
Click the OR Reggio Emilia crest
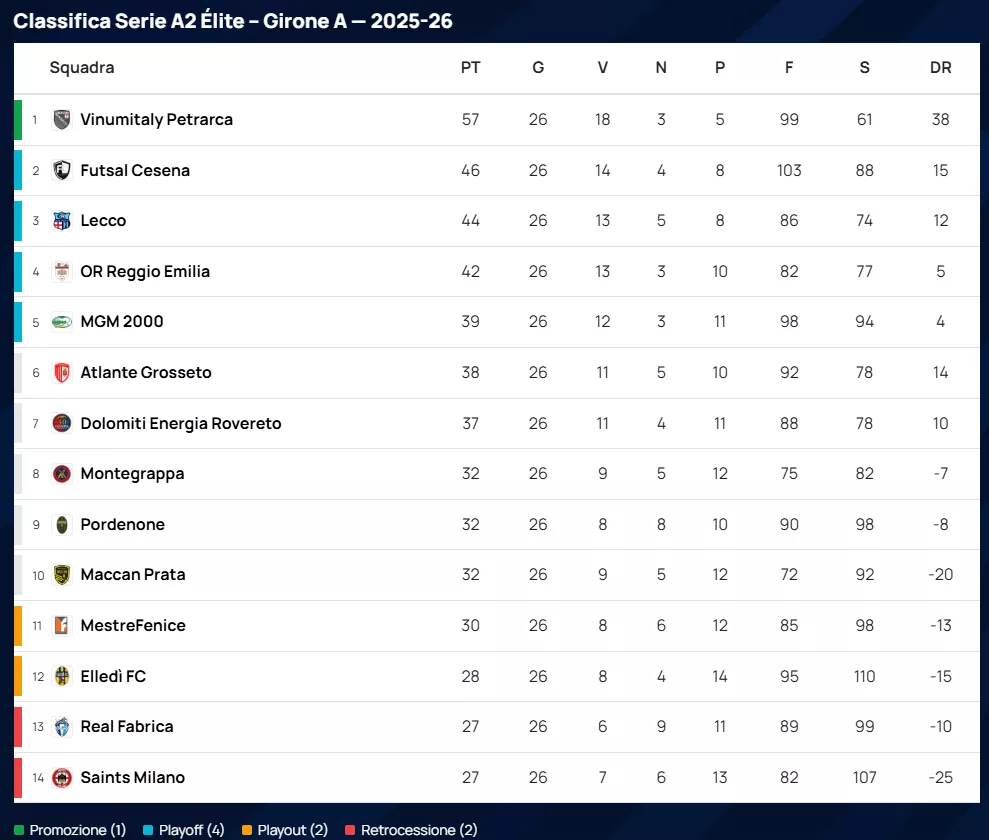[x=62, y=271]
